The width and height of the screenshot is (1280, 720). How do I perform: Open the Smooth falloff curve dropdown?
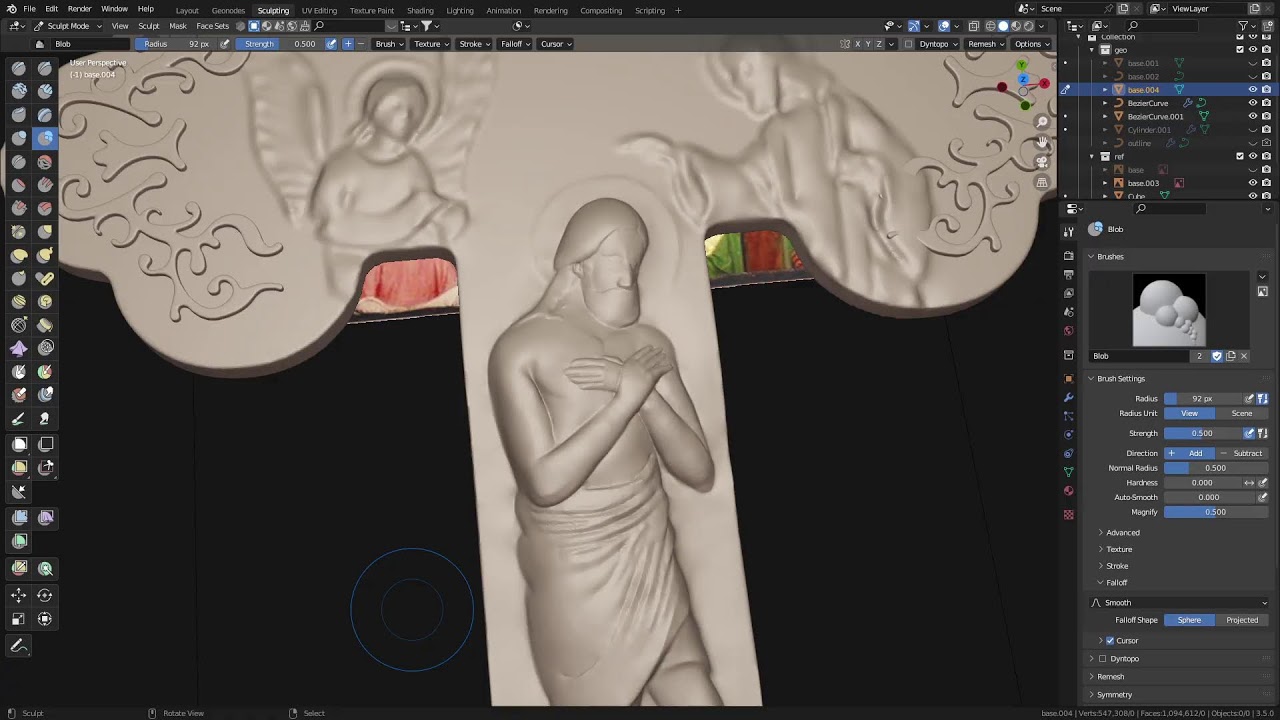pos(1179,603)
